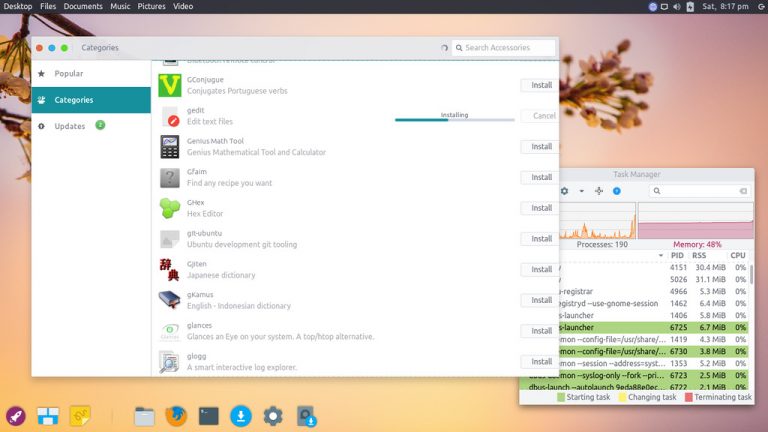Click the Genius Math Tool calculator icon

tap(169, 147)
